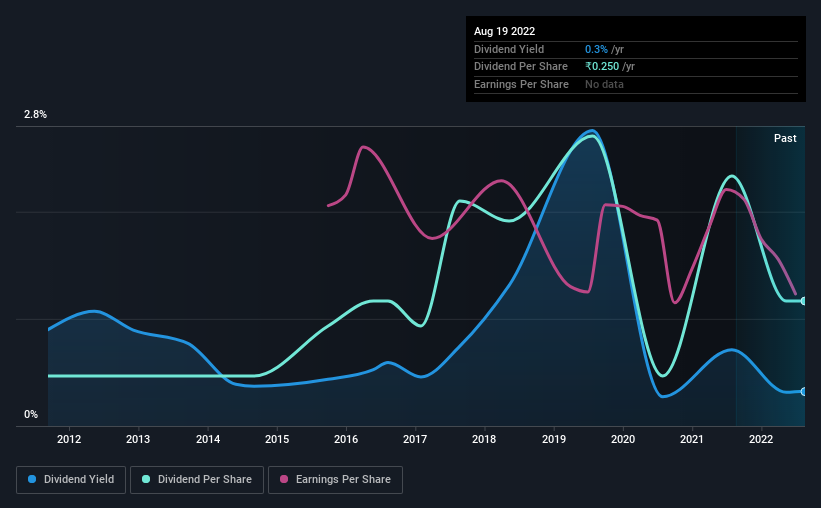Screen dimensions: 821x508
Task: Click the 2.8% y-axis label
Action: click(35, 115)
